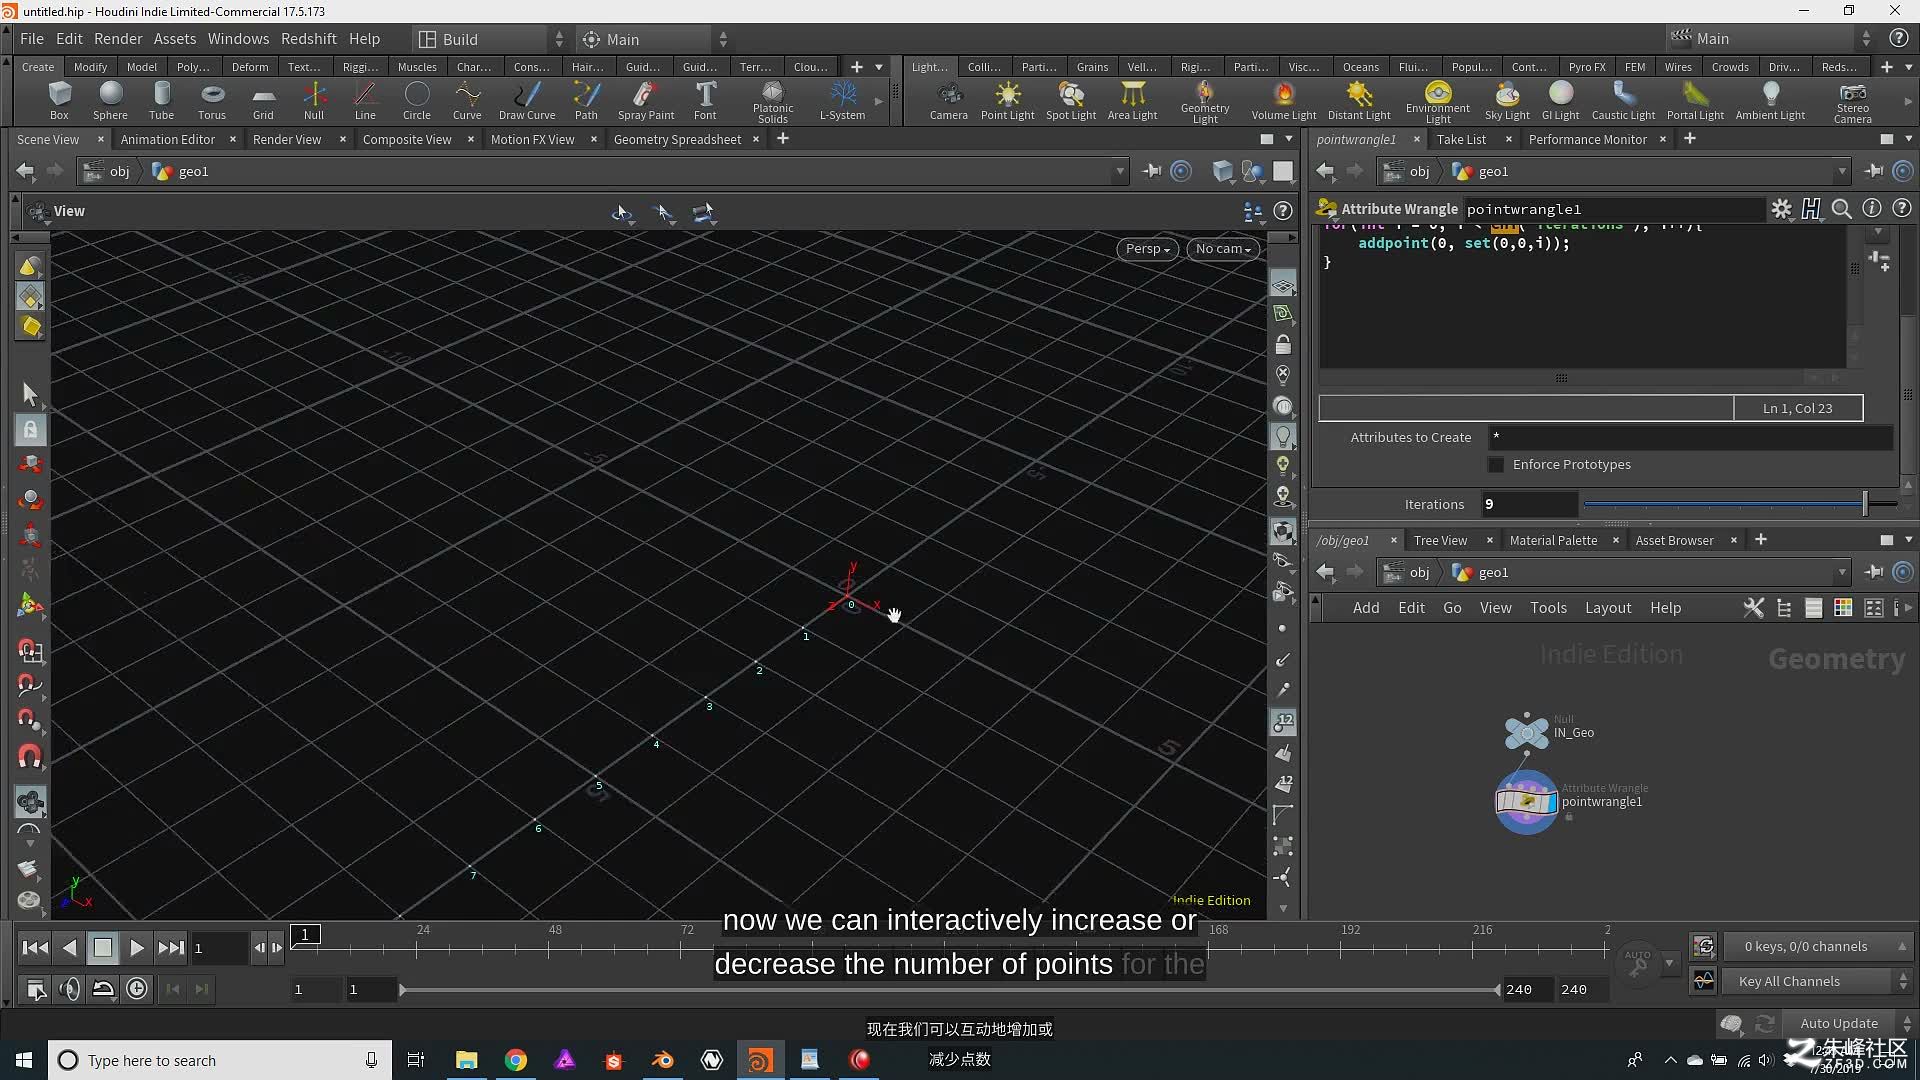Open the network editor Layout menu
The image size is (1920, 1080).
point(1608,608)
